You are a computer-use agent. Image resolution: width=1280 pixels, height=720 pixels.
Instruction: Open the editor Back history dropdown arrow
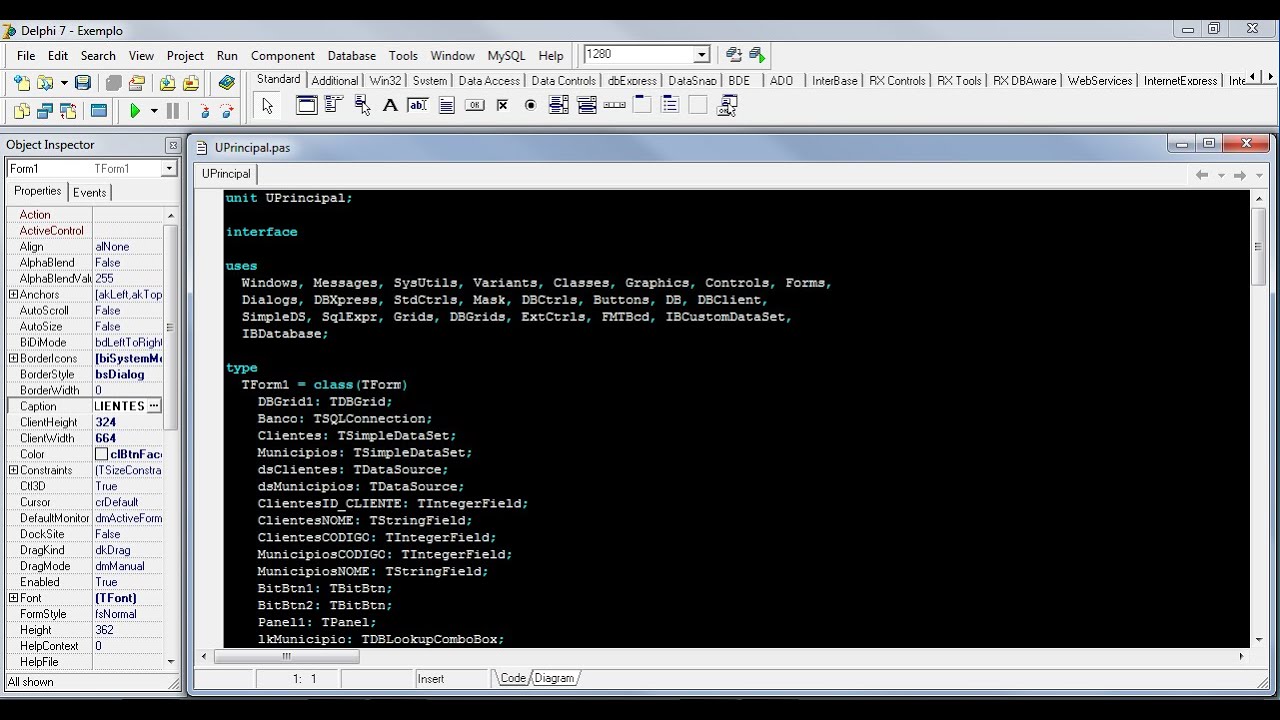(1220, 175)
